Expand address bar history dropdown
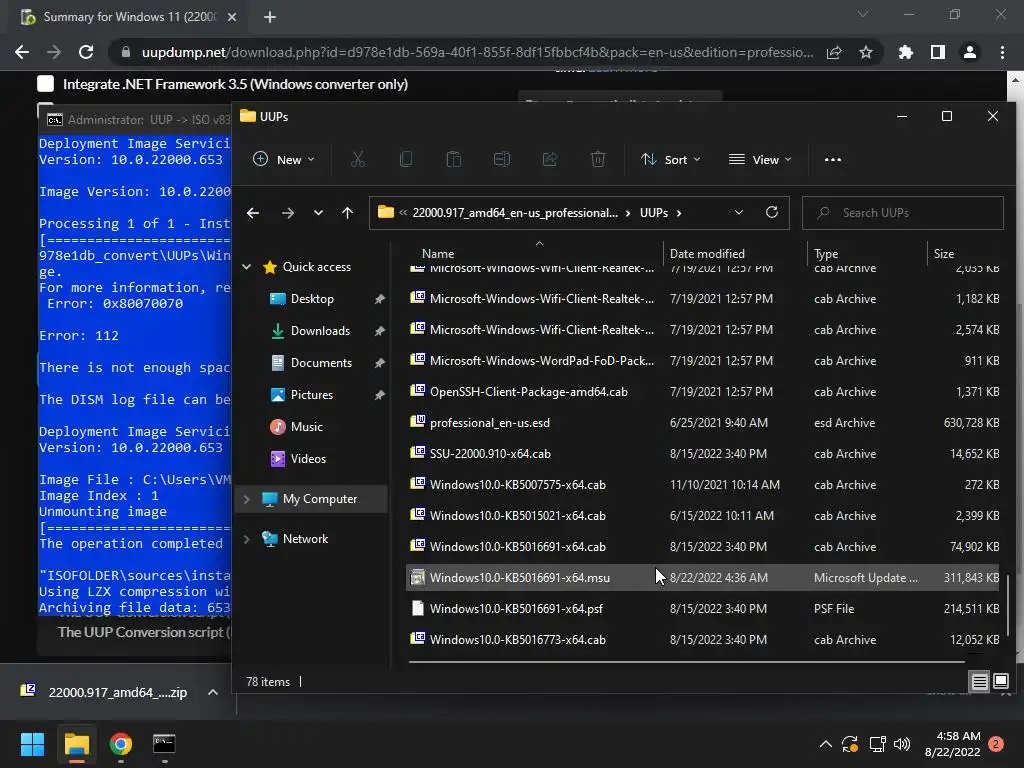This screenshot has width=1024, height=768. pos(739,213)
